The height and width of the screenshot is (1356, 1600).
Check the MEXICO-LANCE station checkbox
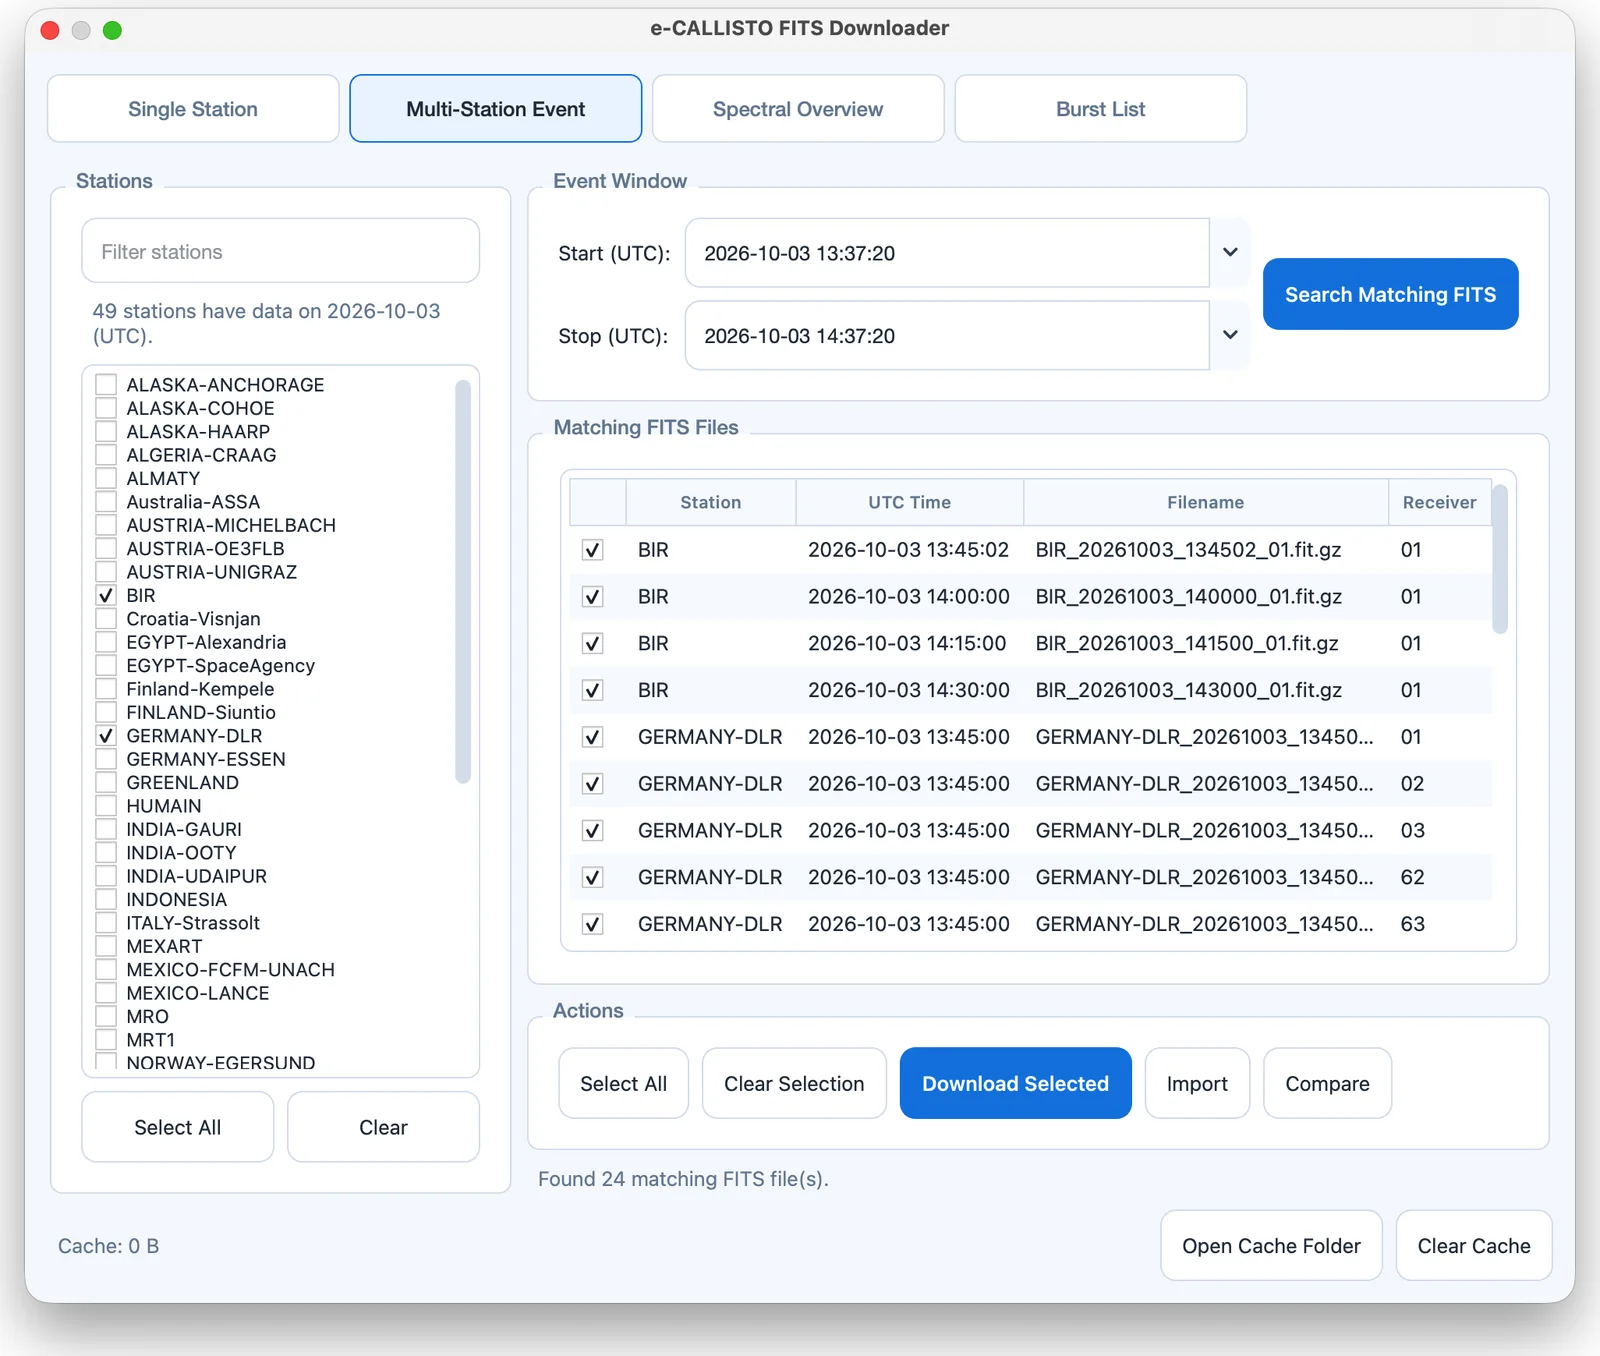tap(106, 993)
